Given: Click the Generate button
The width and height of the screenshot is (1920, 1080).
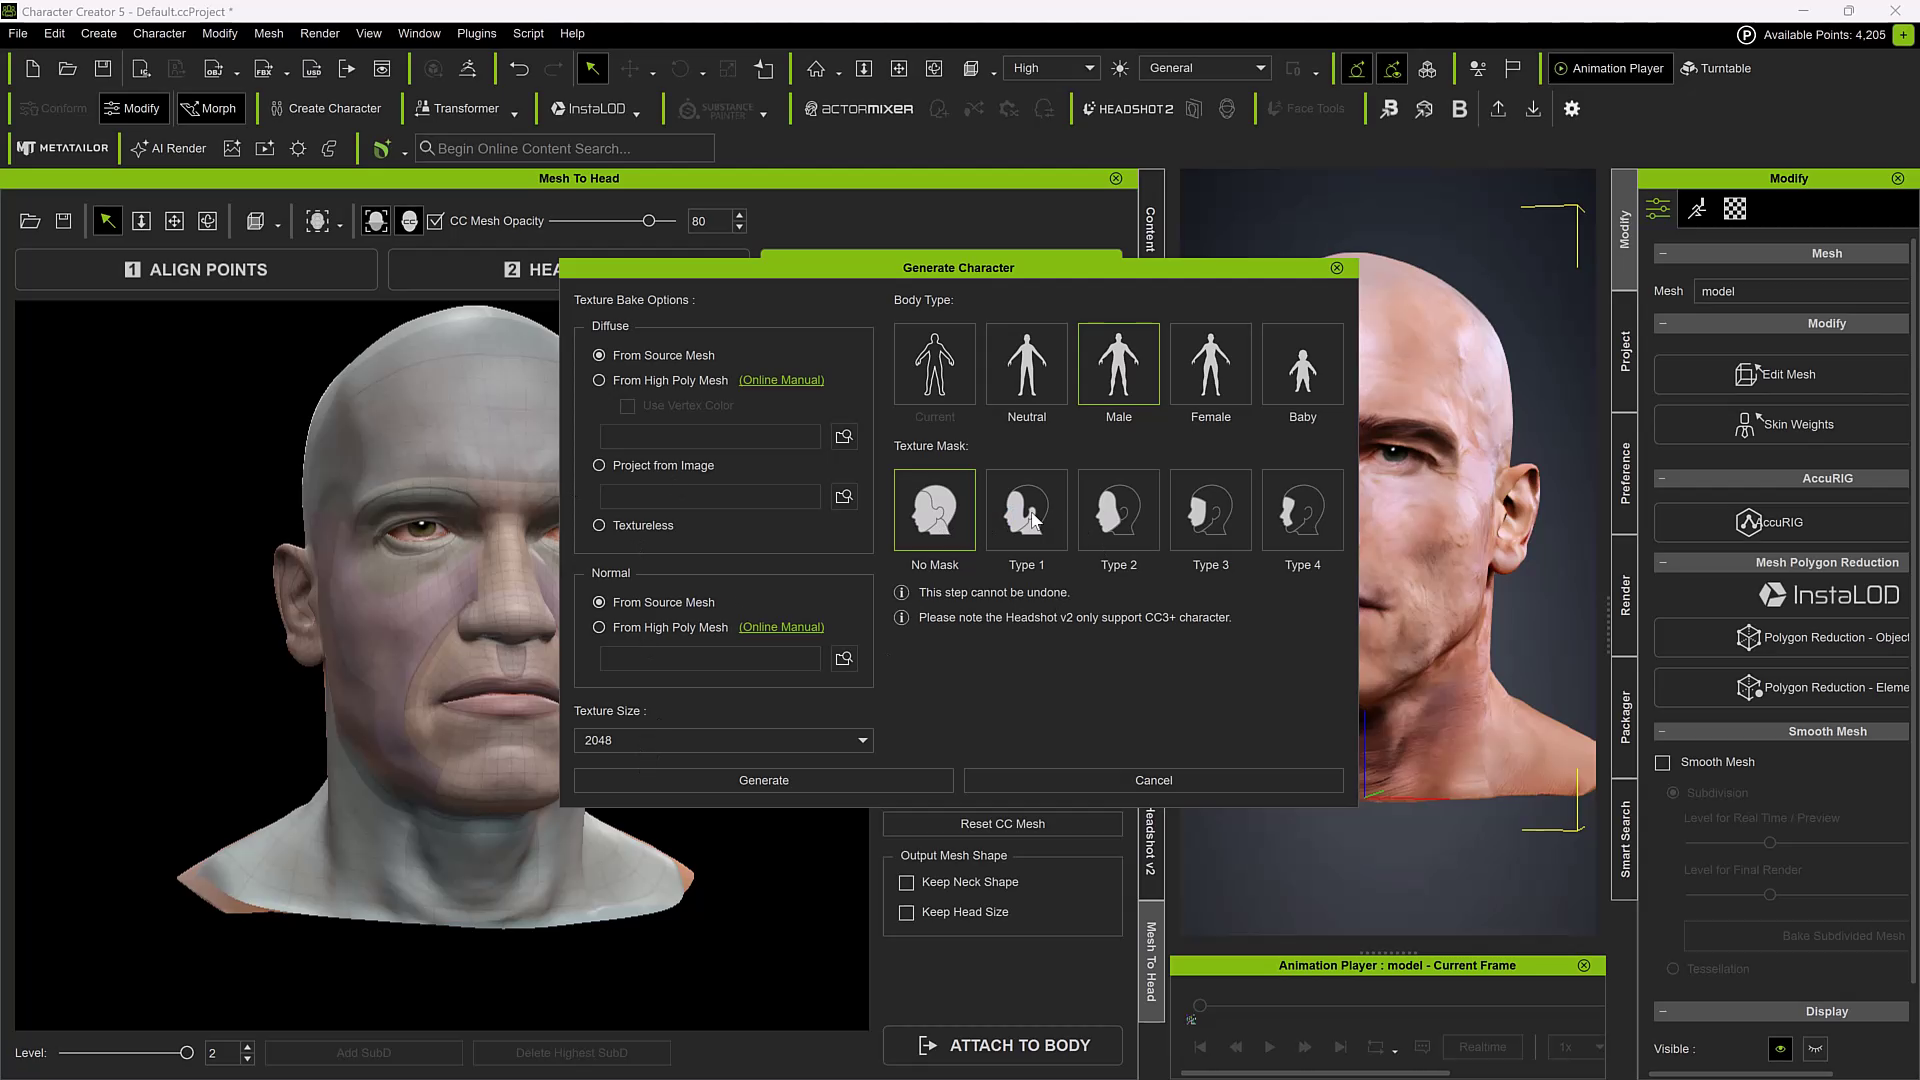Looking at the screenshot, I should point(763,780).
